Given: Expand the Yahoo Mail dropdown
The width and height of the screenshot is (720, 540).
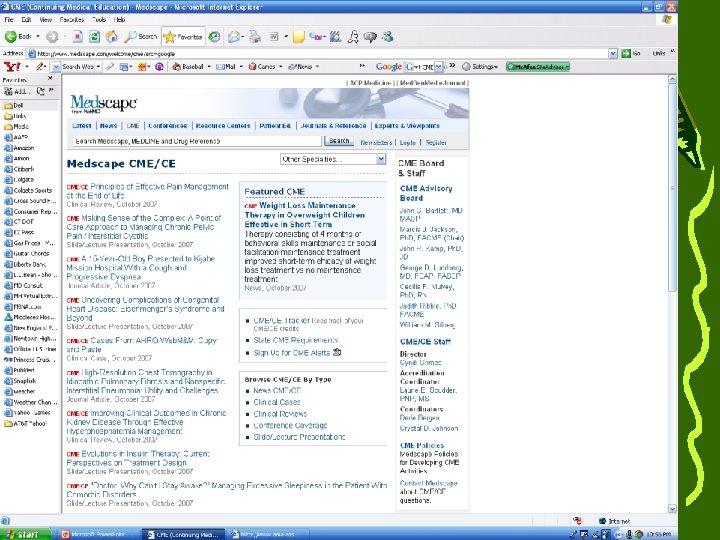Looking at the screenshot, I should point(241,67).
